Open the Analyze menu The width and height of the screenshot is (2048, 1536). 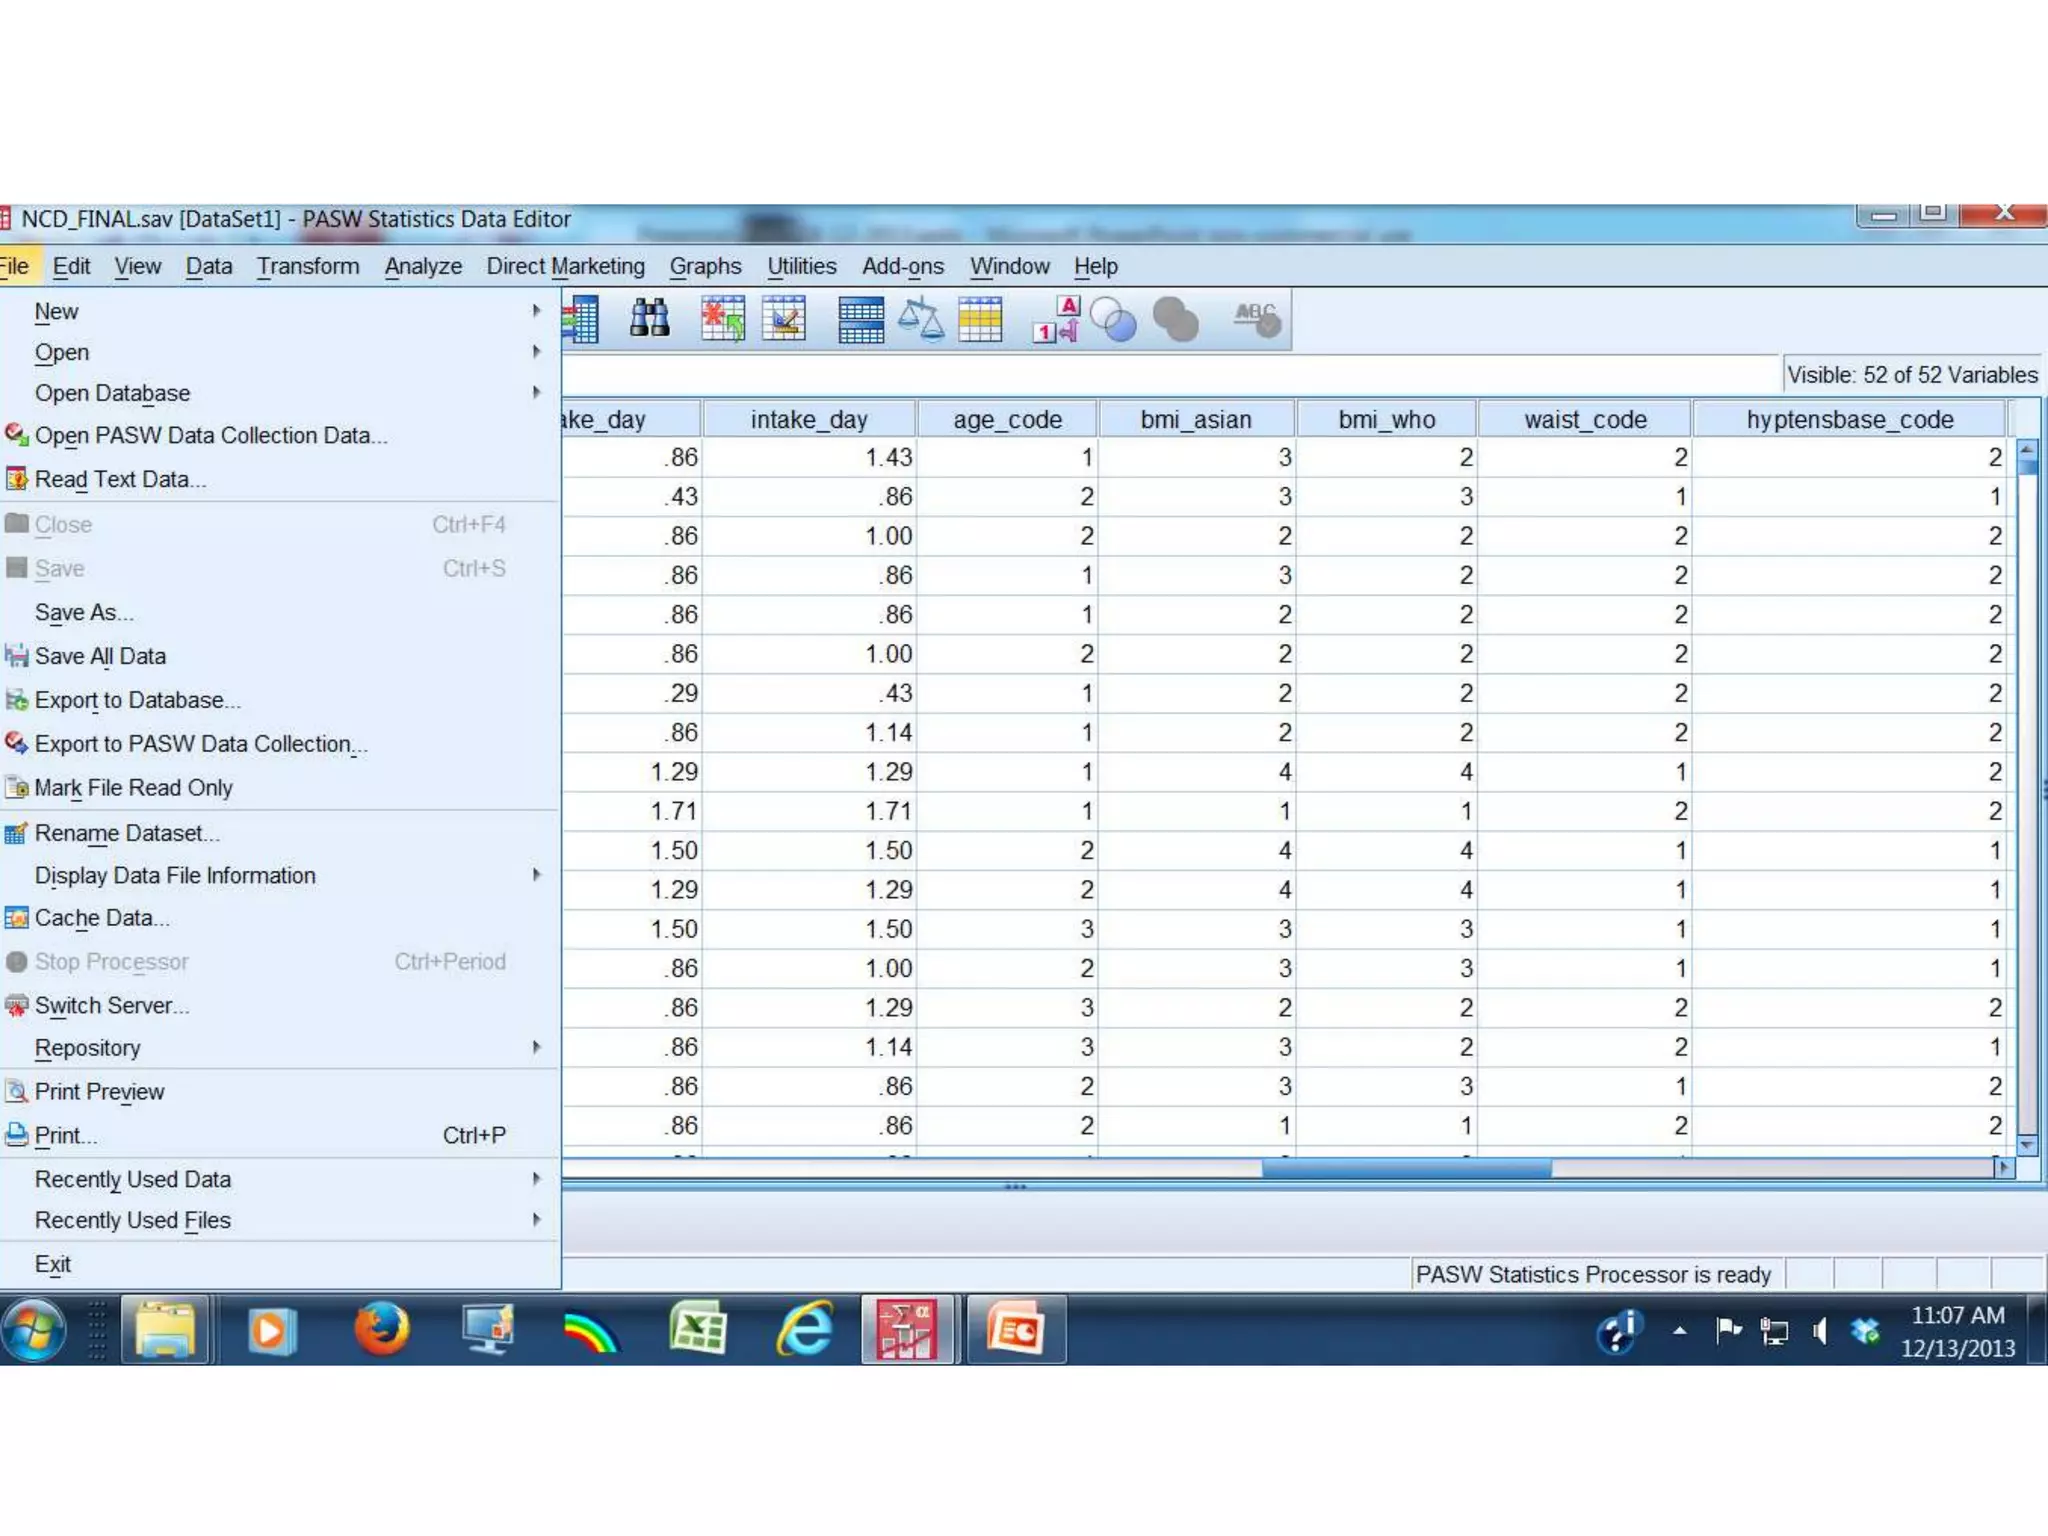pyautogui.click(x=423, y=266)
